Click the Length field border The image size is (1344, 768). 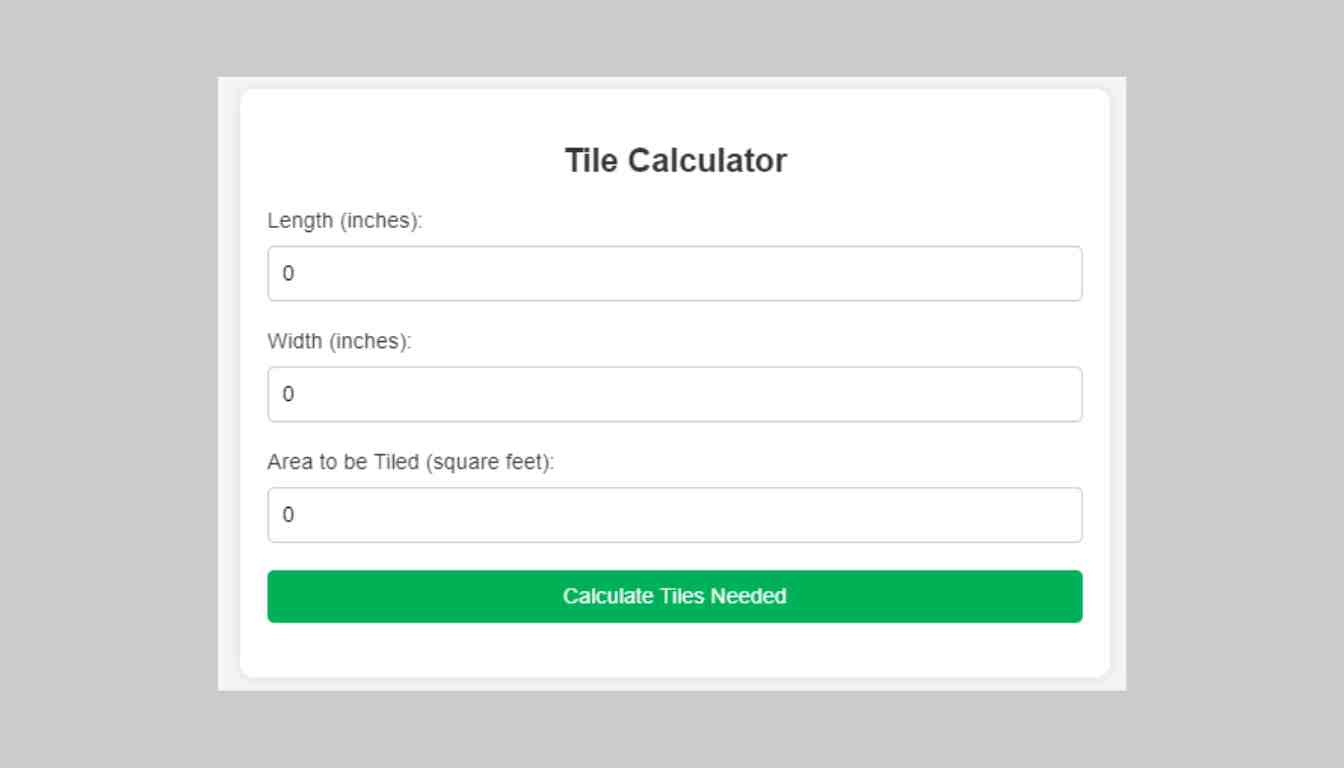(675, 248)
